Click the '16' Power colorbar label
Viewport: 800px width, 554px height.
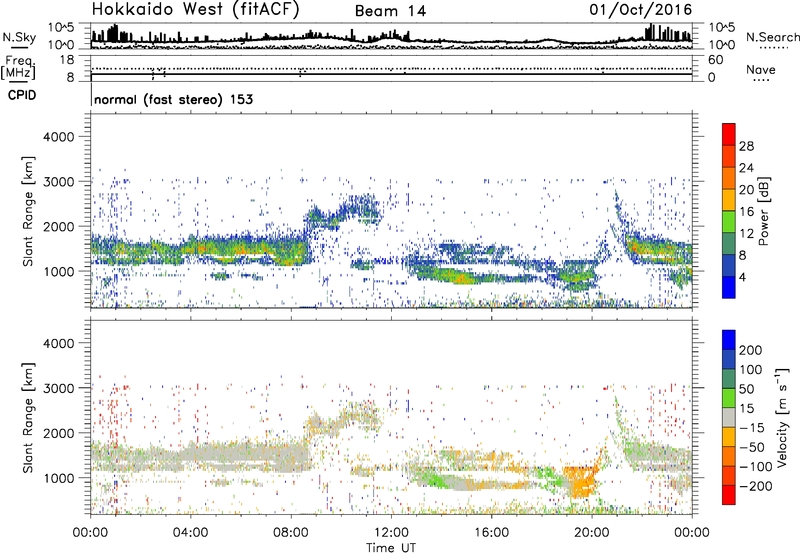point(746,212)
